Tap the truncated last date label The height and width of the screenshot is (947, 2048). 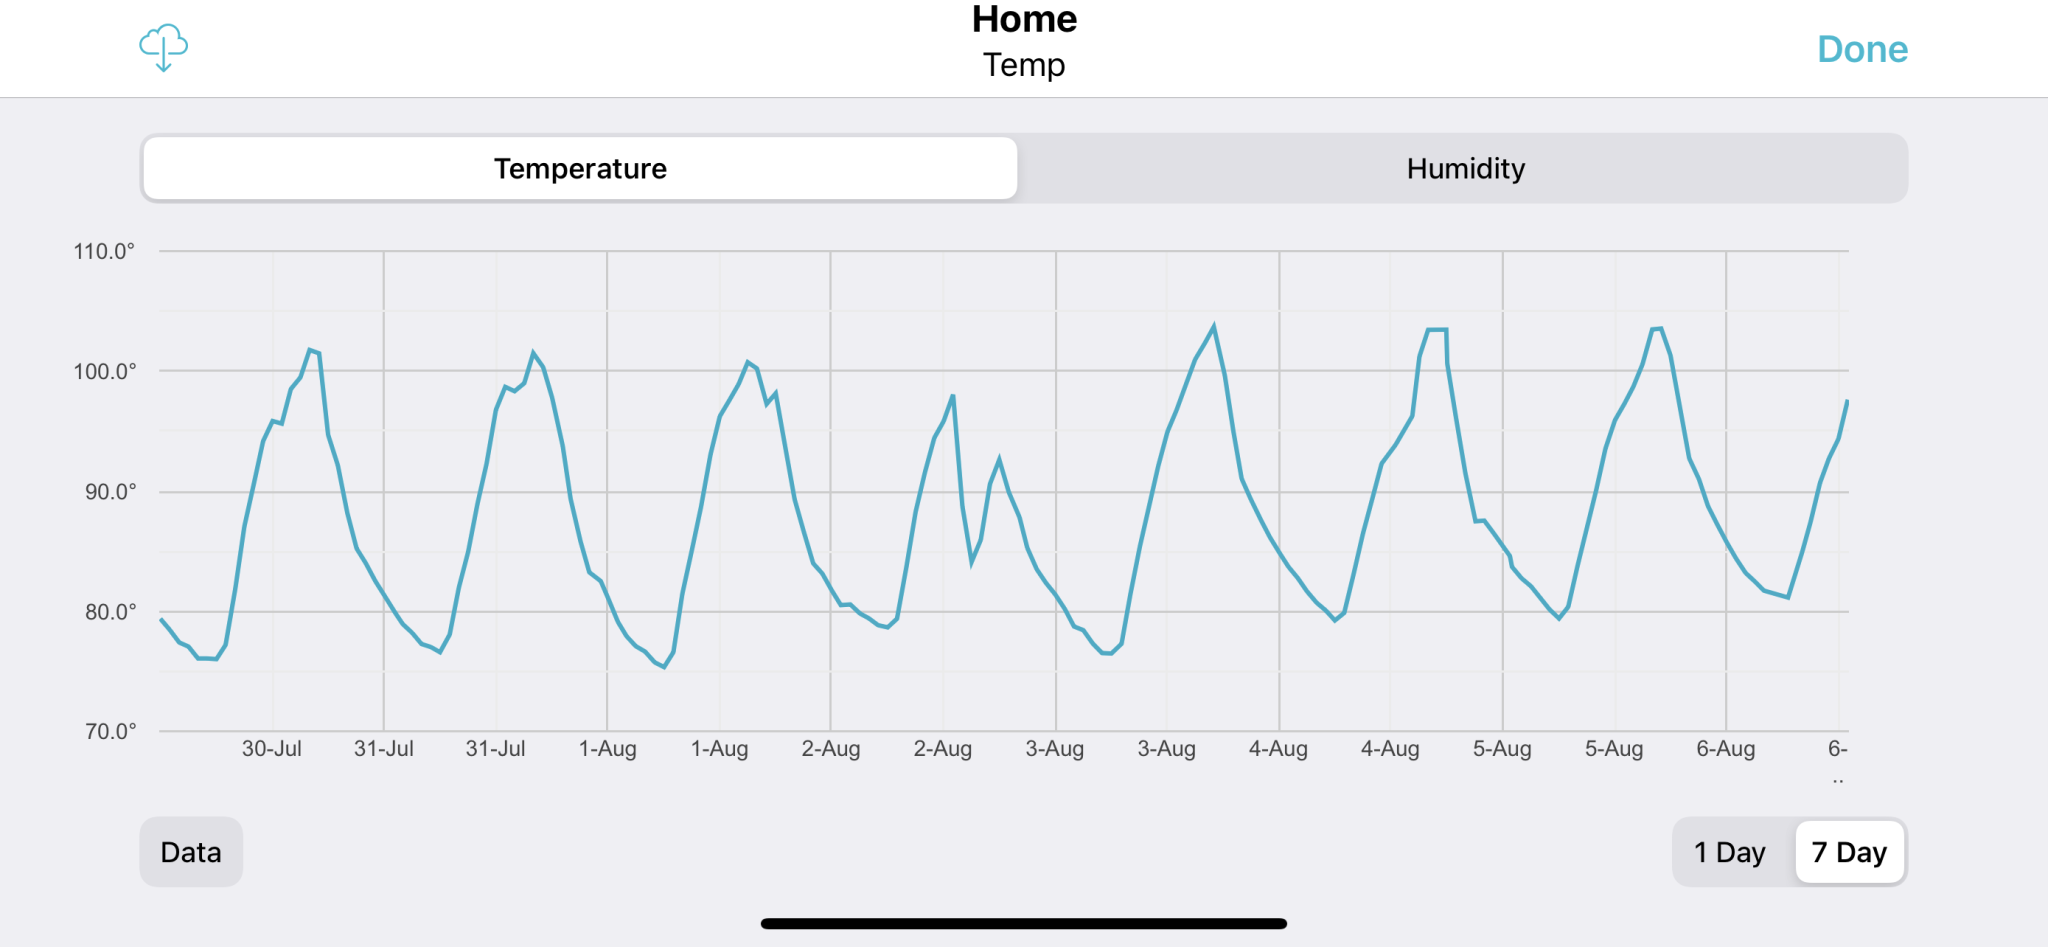point(1838,750)
